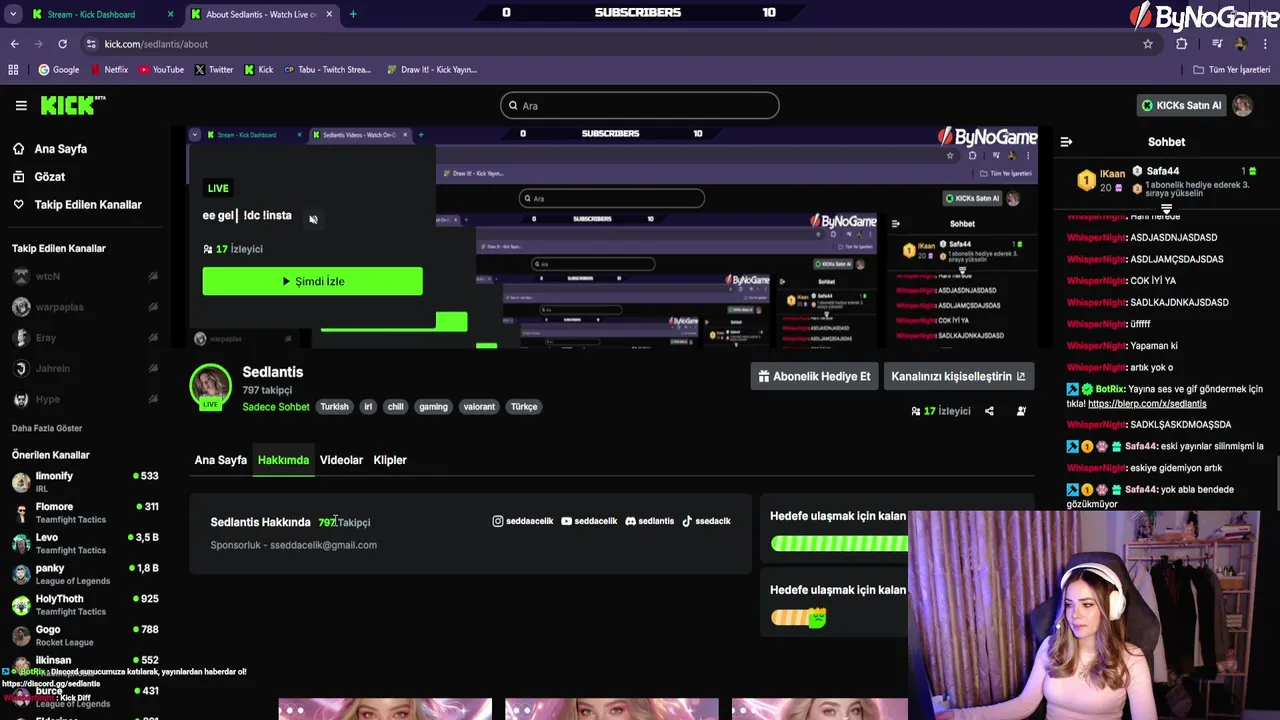
Task: Reload the page with the refresh icon
Action: (x=62, y=44)
